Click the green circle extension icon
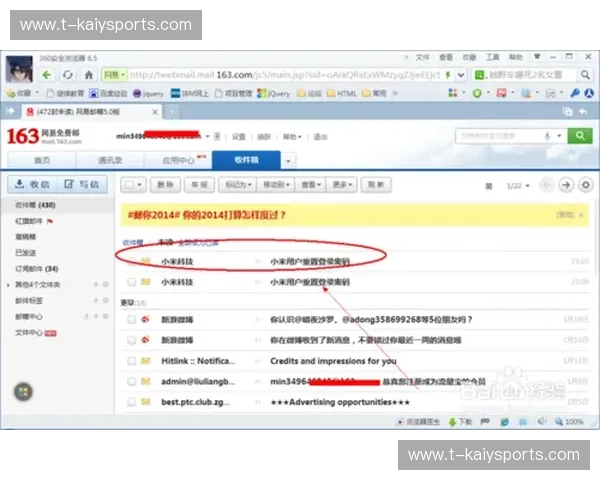Screen dimensions: 600x480 tap(477, 93)
